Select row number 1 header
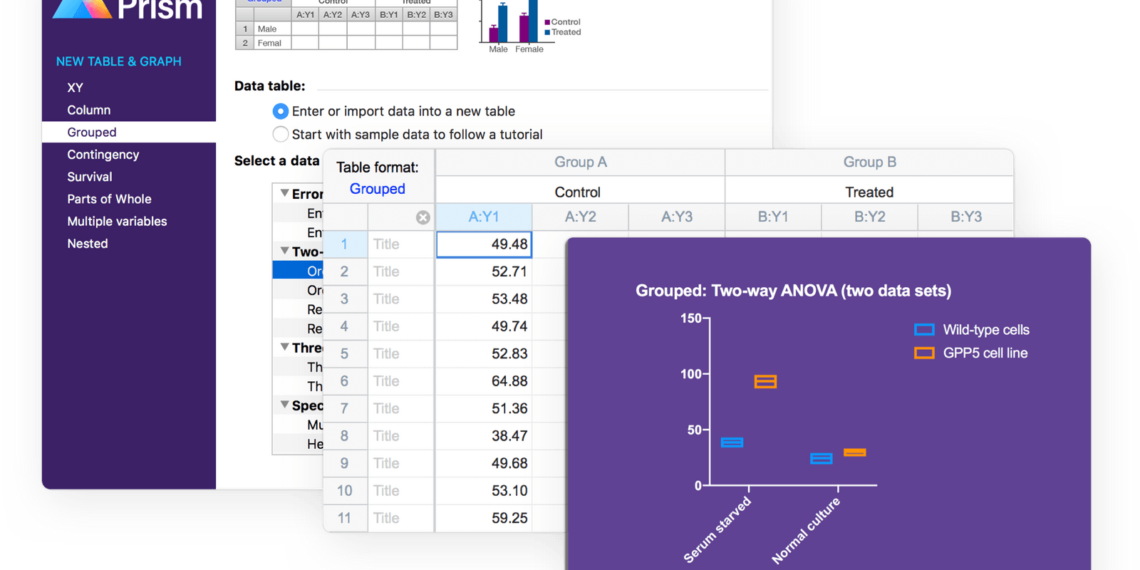The image size is (1140, 570). tap(345, 244)
